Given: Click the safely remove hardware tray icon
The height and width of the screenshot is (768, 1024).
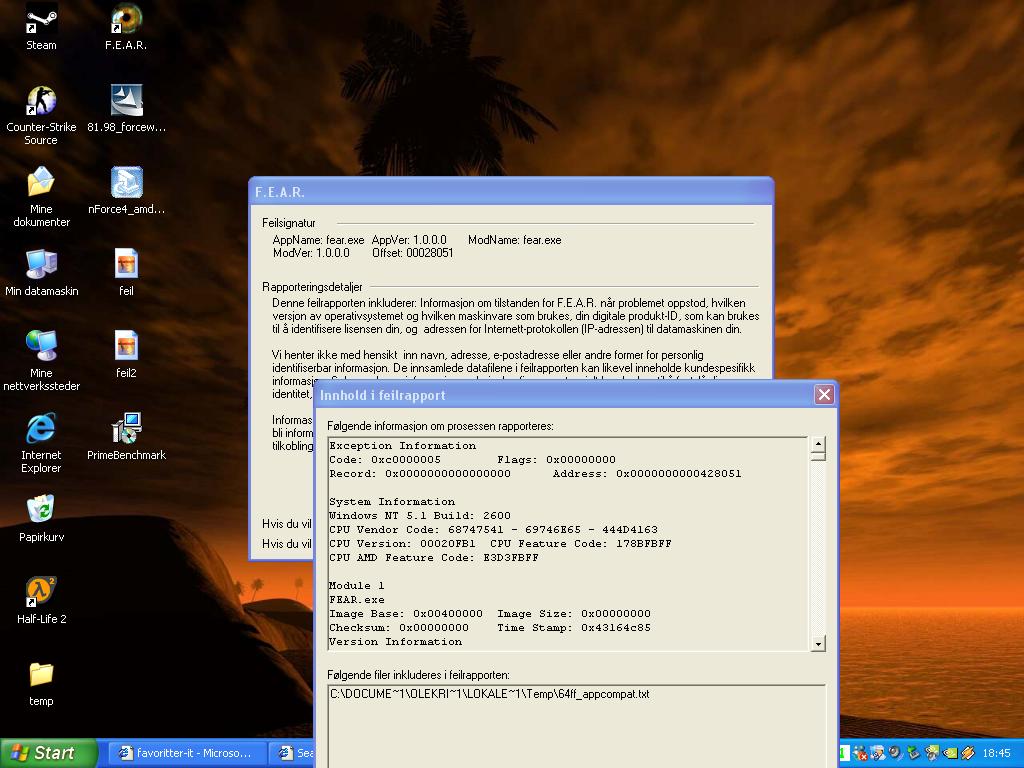Looking at the screenshot, I should click(913, 753).
